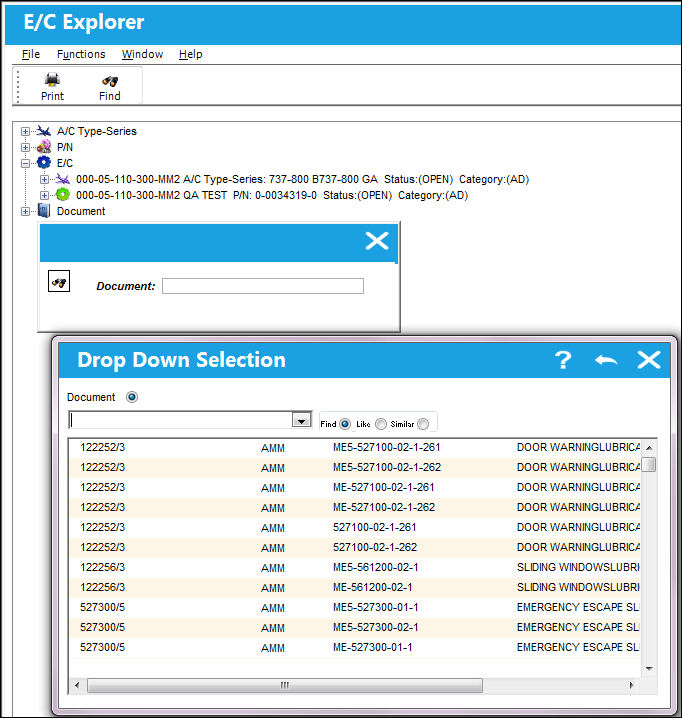
Task: Click the vertical scrollbar thumb in results list
Action: [x=649, y=464]
